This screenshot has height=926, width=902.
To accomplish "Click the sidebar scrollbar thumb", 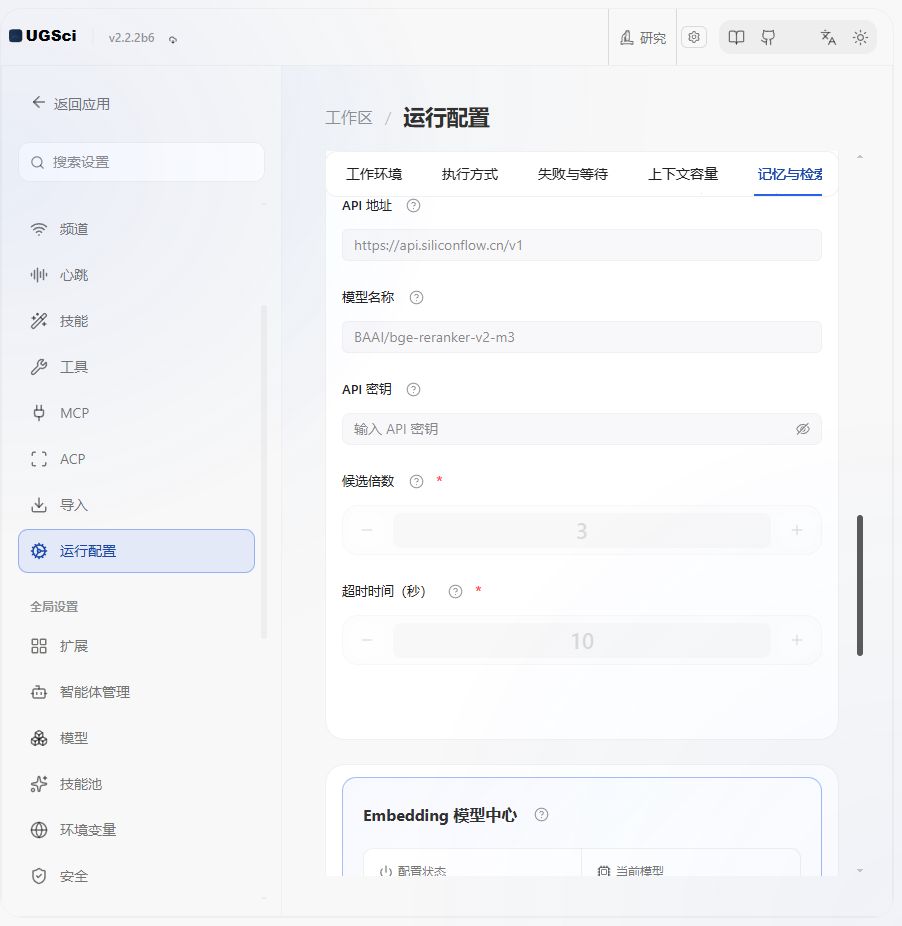I will [263, 471].
